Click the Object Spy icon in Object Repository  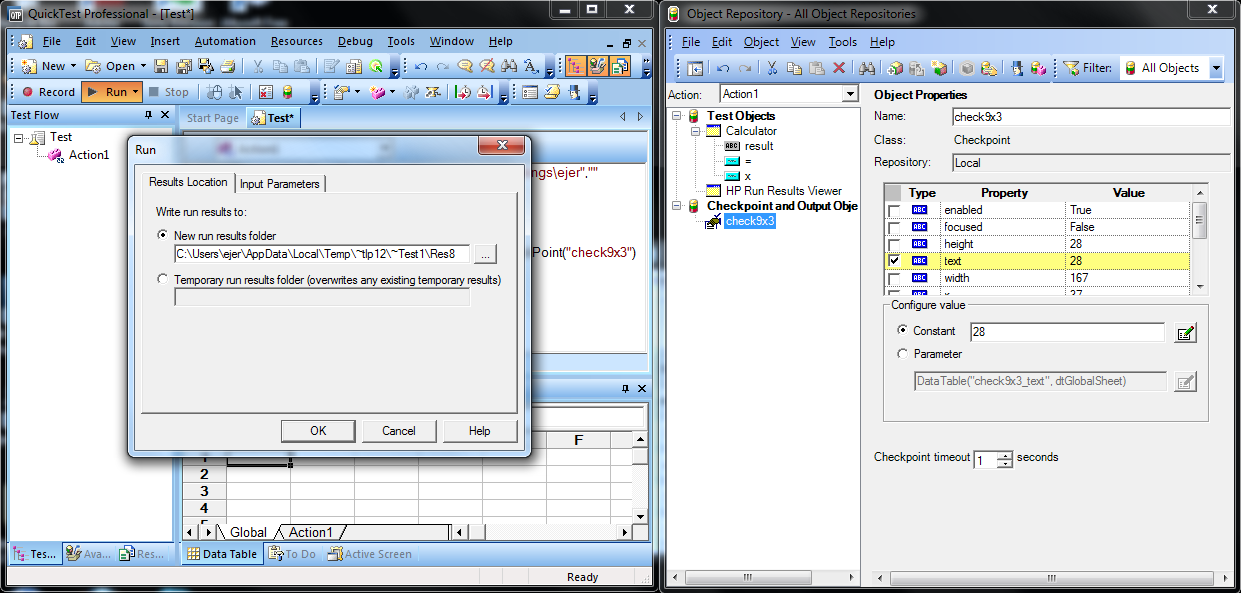coord(1016,68)
